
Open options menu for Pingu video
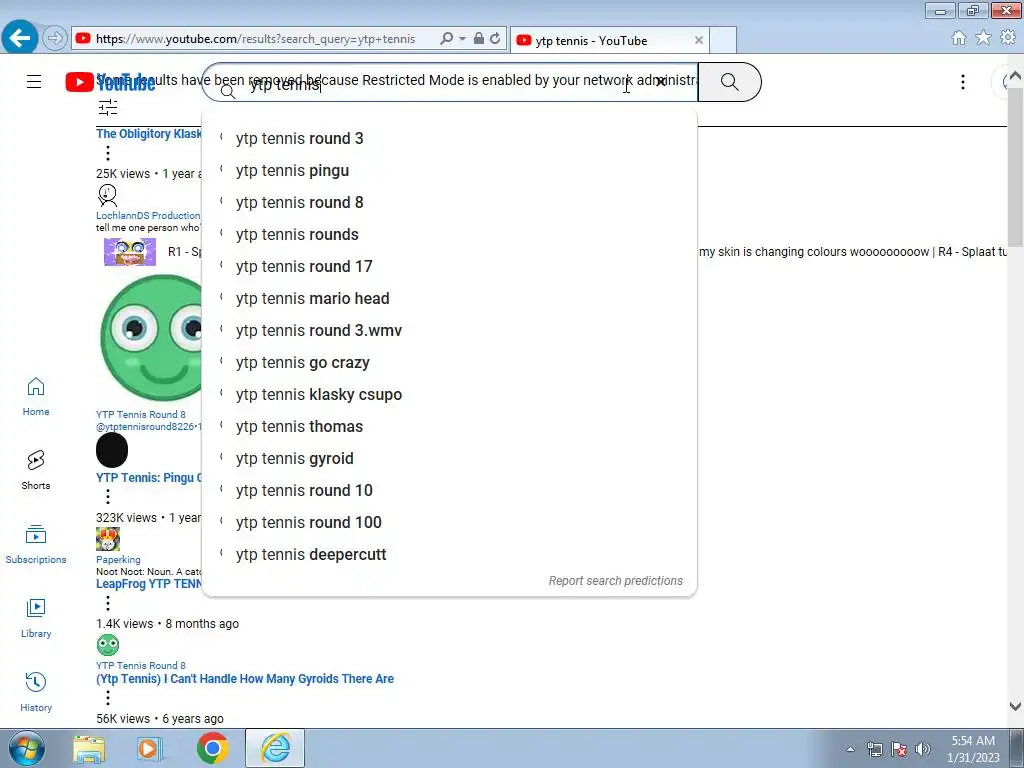(x=108, y=497)
